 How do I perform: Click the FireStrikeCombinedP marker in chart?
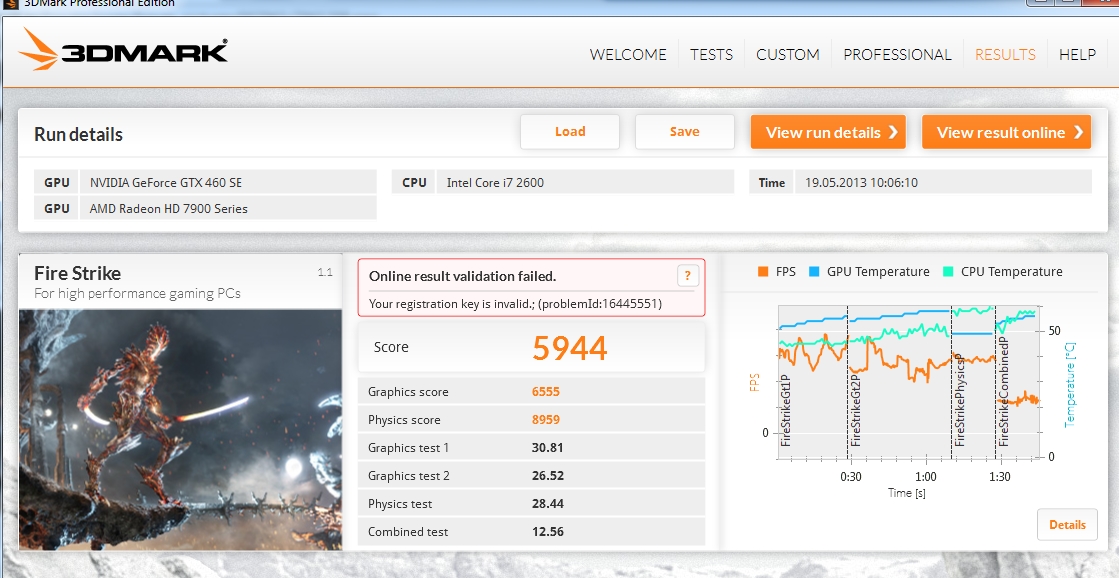(1003, 392)
